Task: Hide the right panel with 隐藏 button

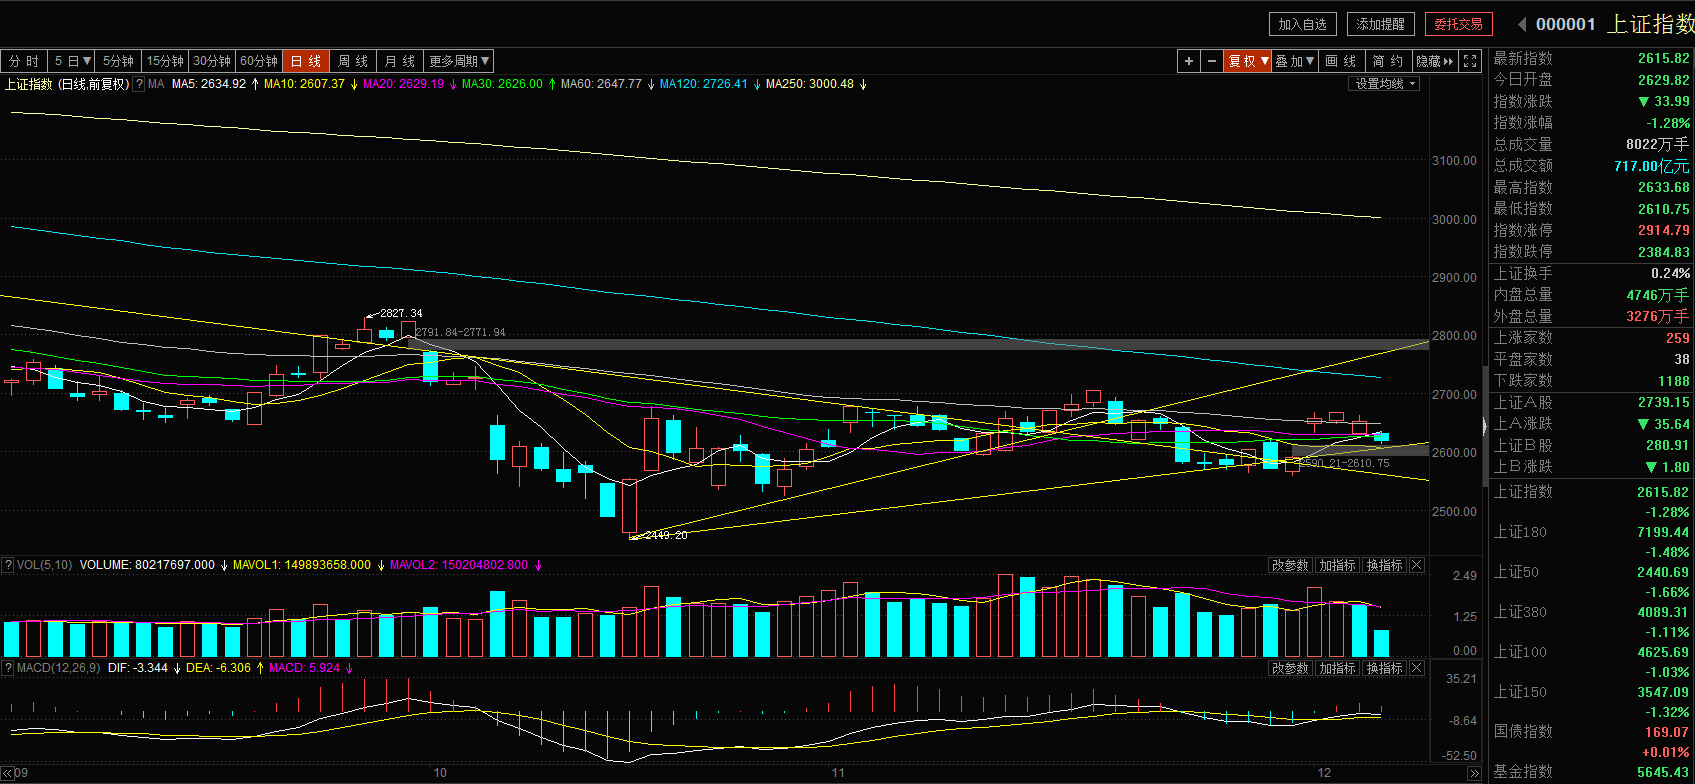Action: (x=1435, y=61)
